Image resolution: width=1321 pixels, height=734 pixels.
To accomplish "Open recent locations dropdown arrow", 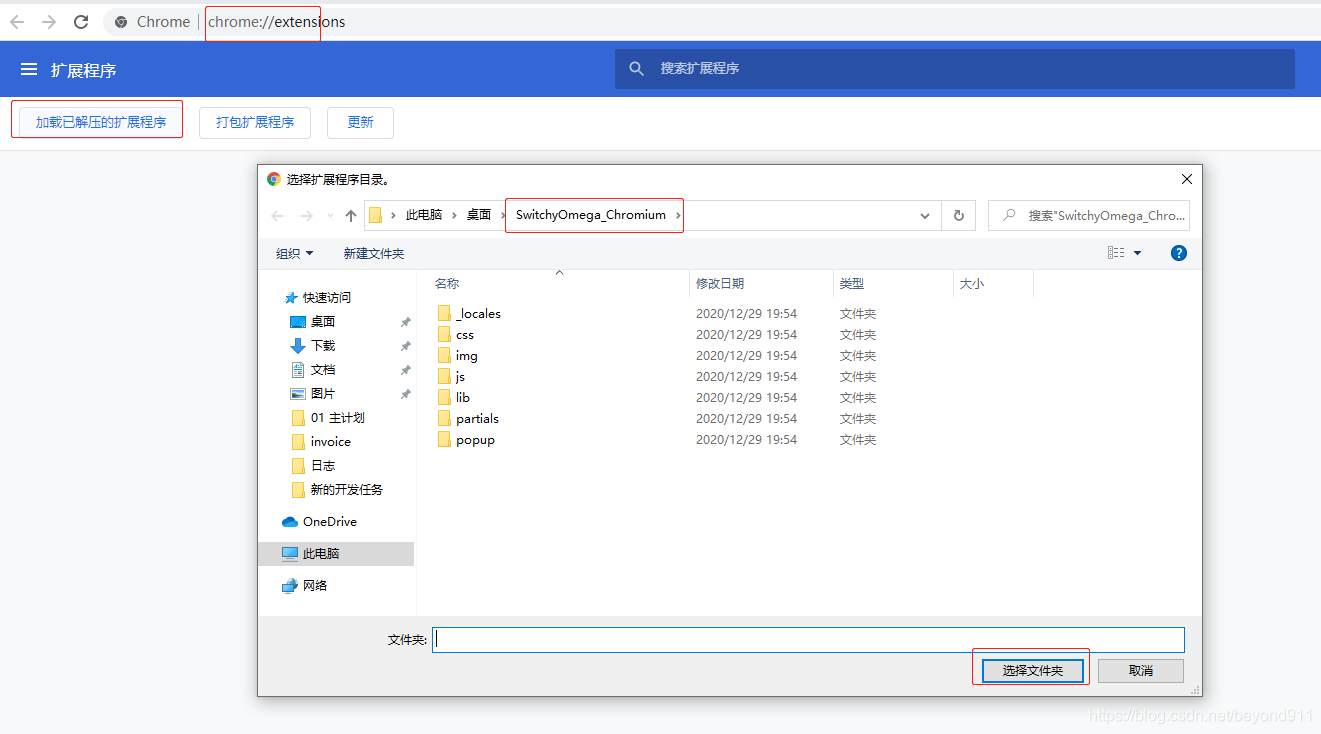I will click(x=329, y=216).
